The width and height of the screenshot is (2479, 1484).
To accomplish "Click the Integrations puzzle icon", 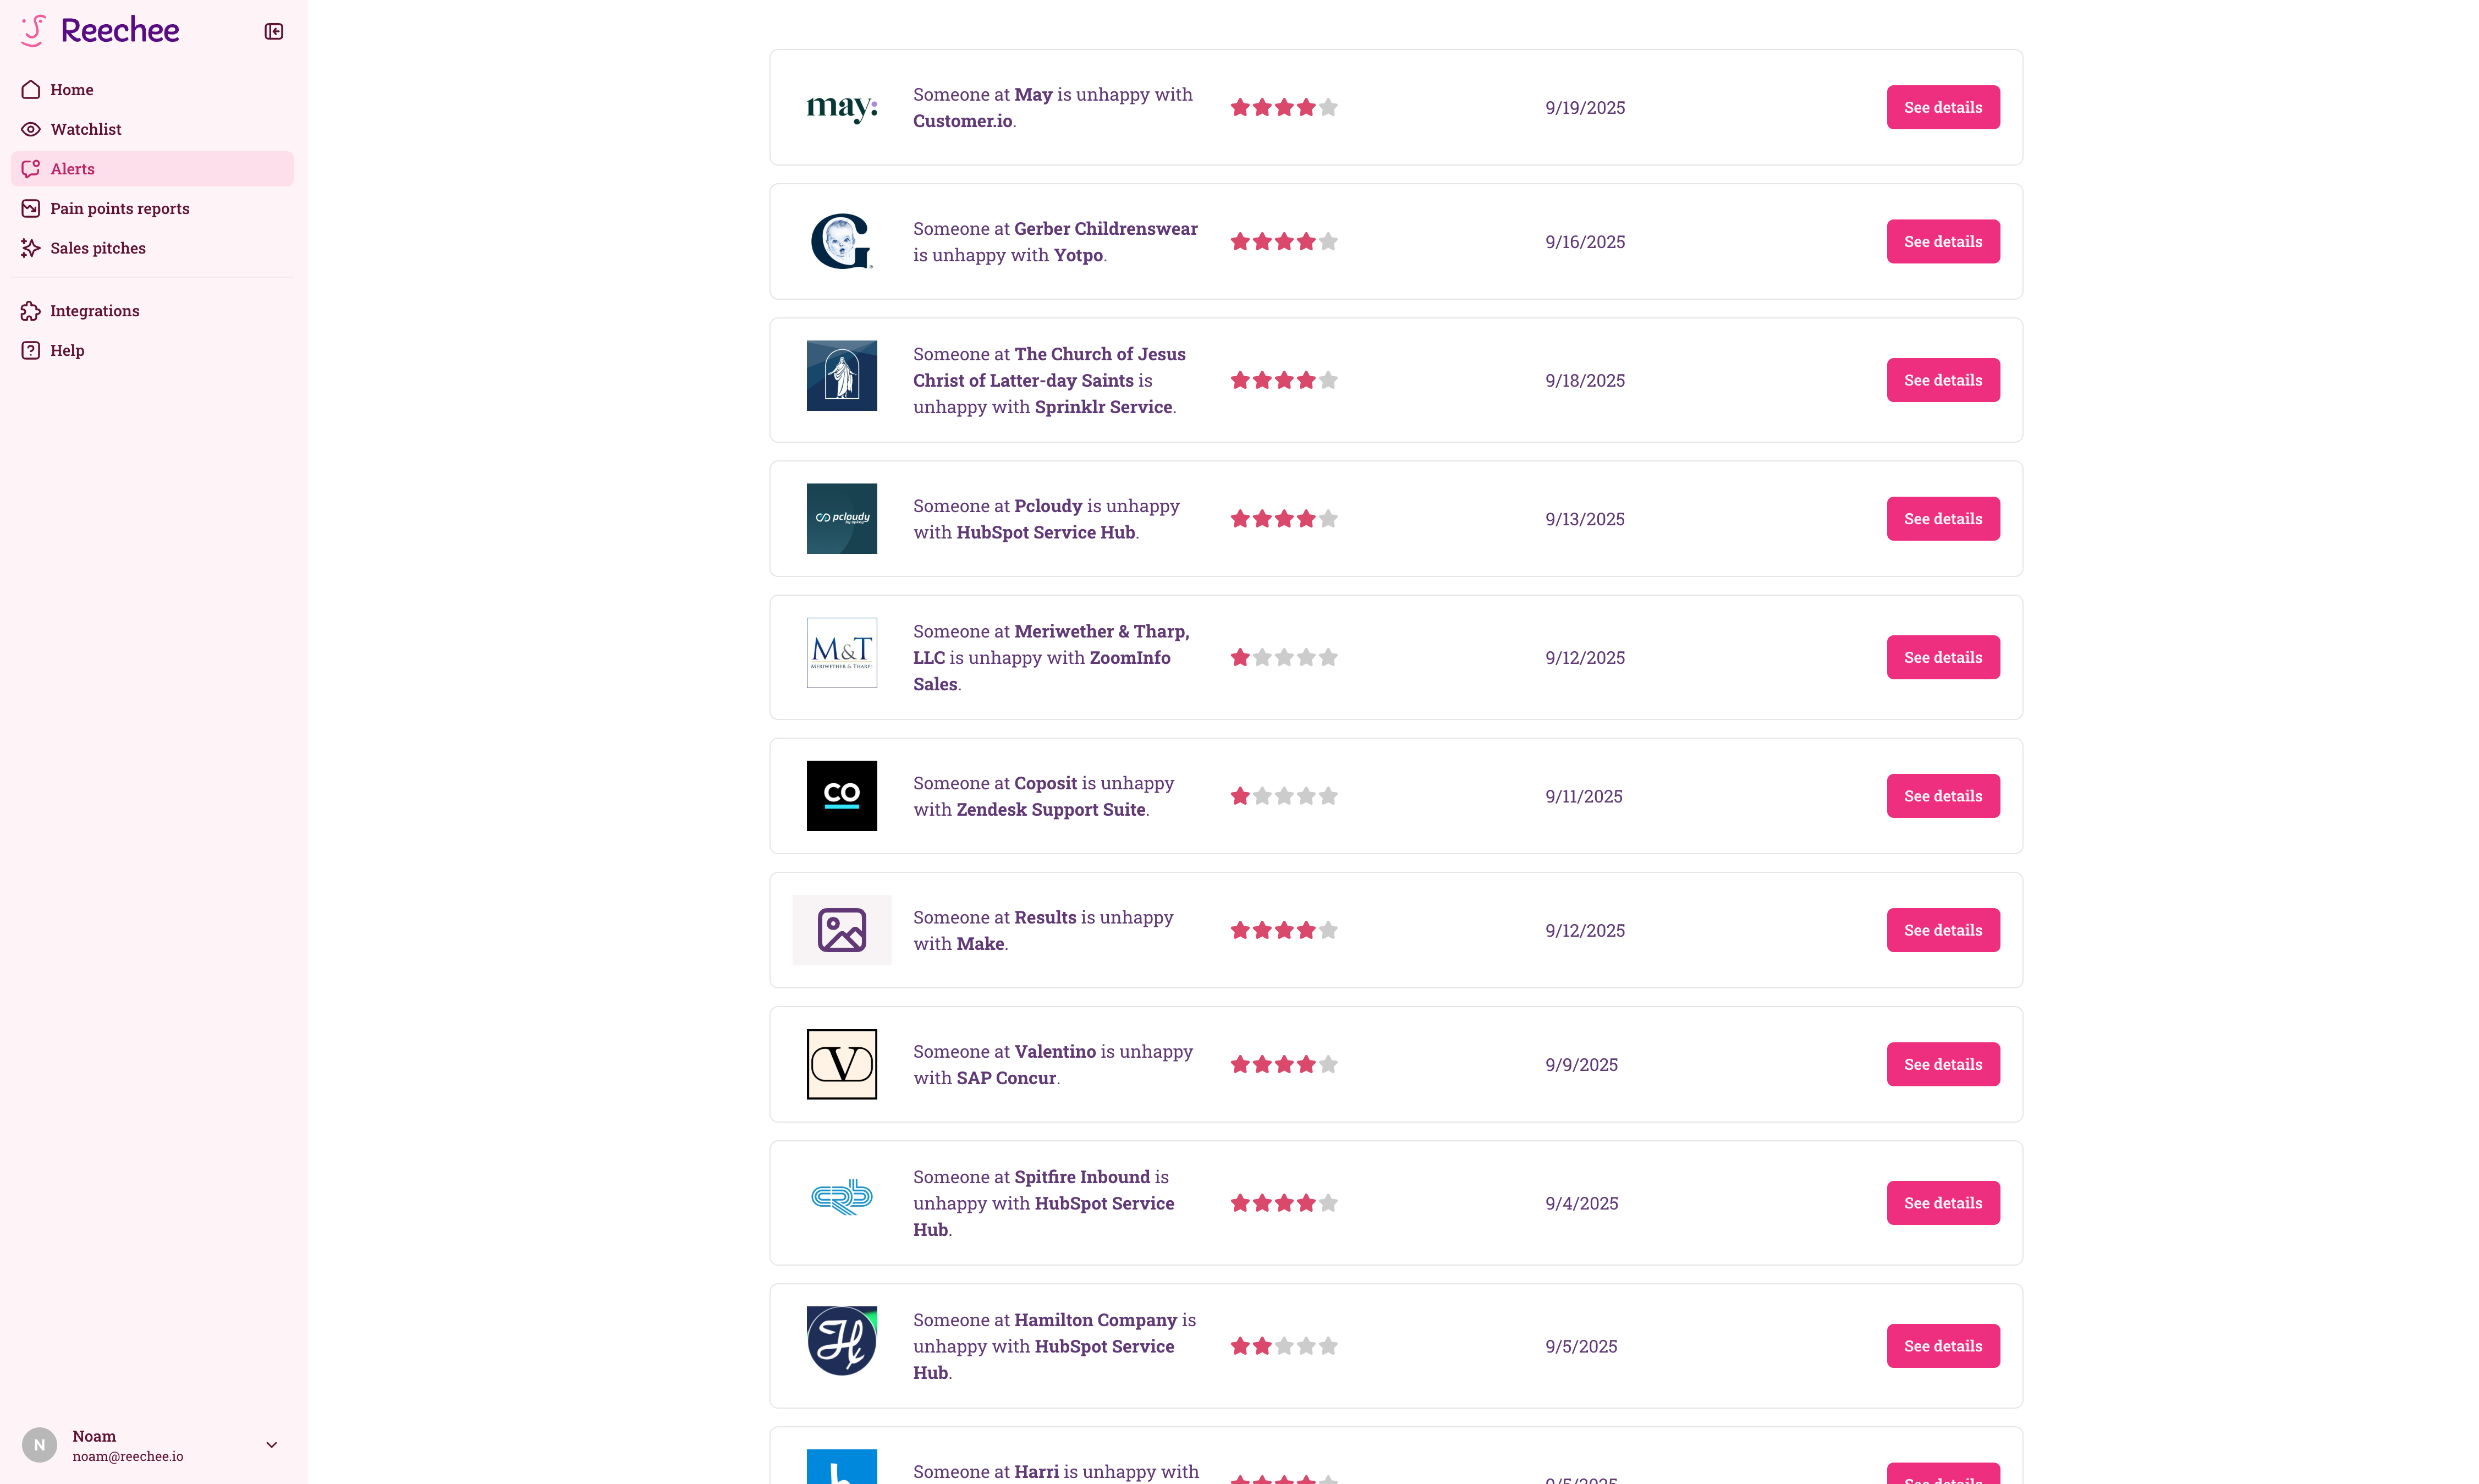I will point(31,311).
